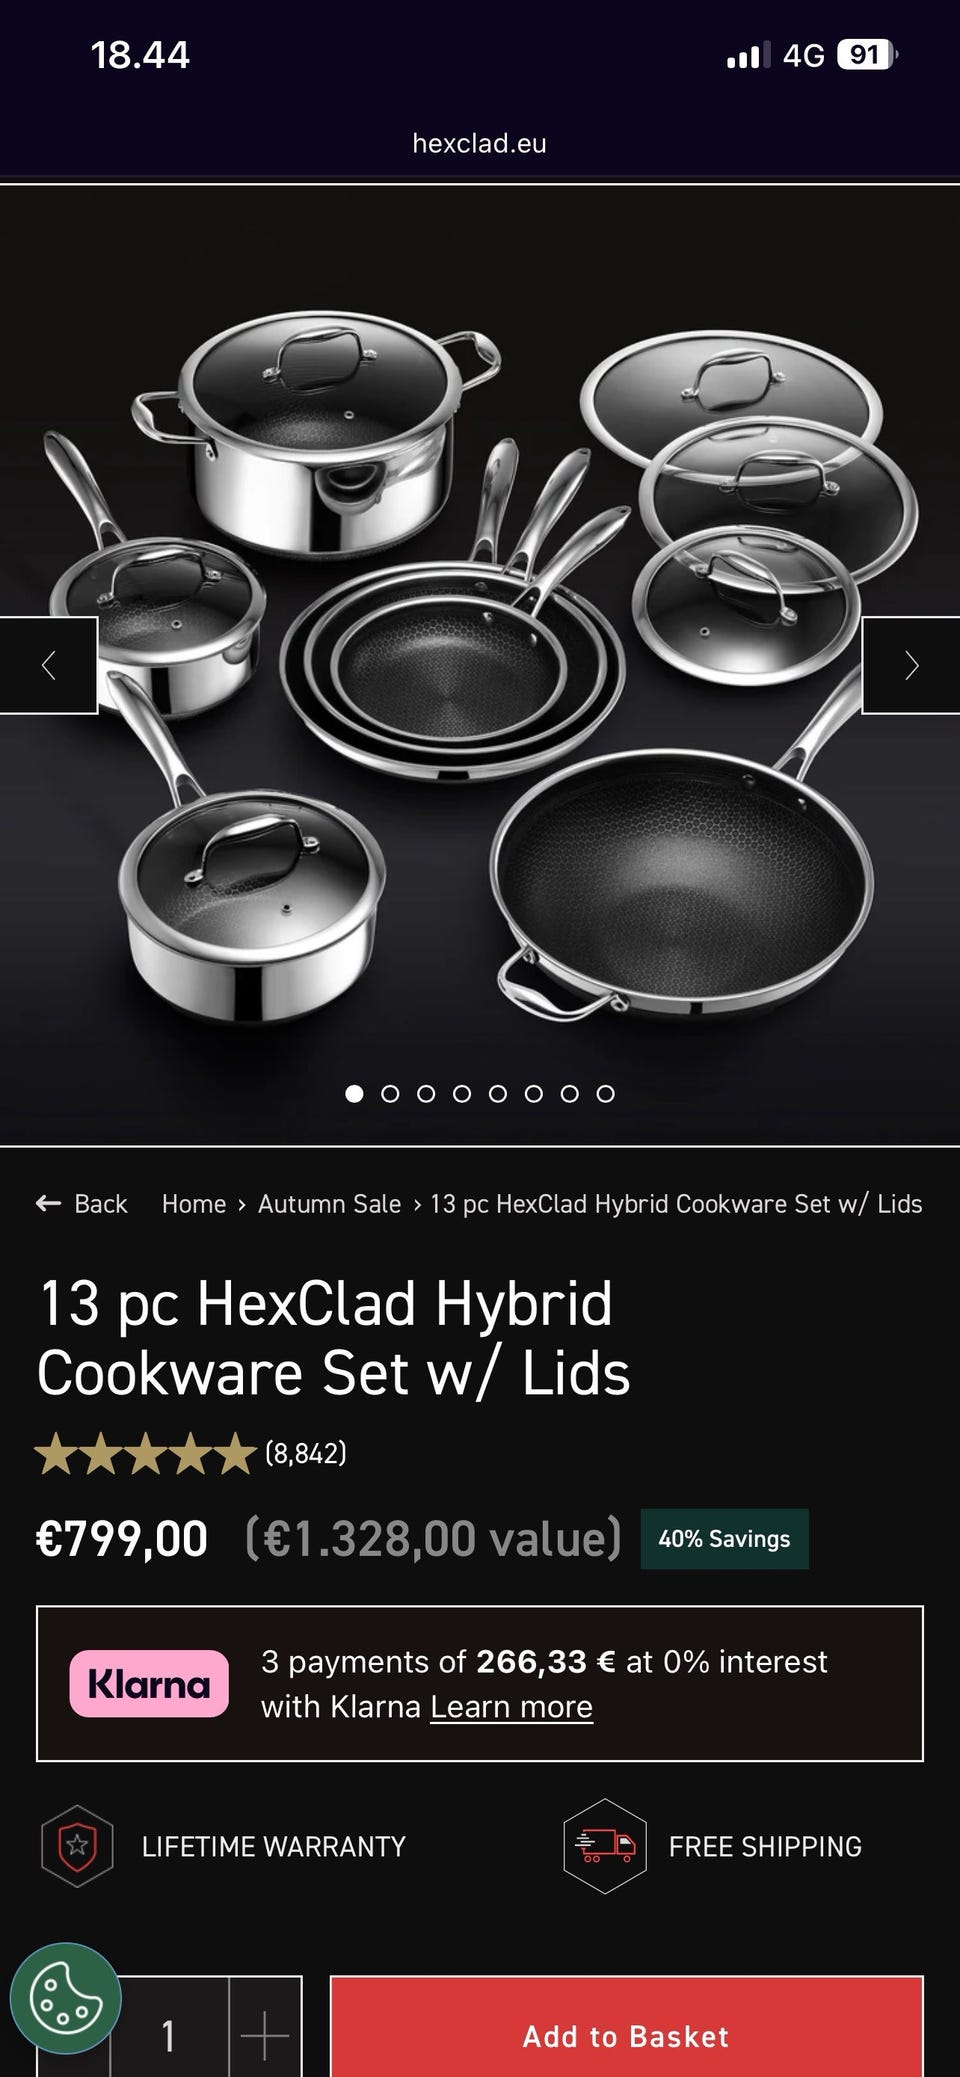Open the Autumn Sale breadcrumb

coord(329,1203)
